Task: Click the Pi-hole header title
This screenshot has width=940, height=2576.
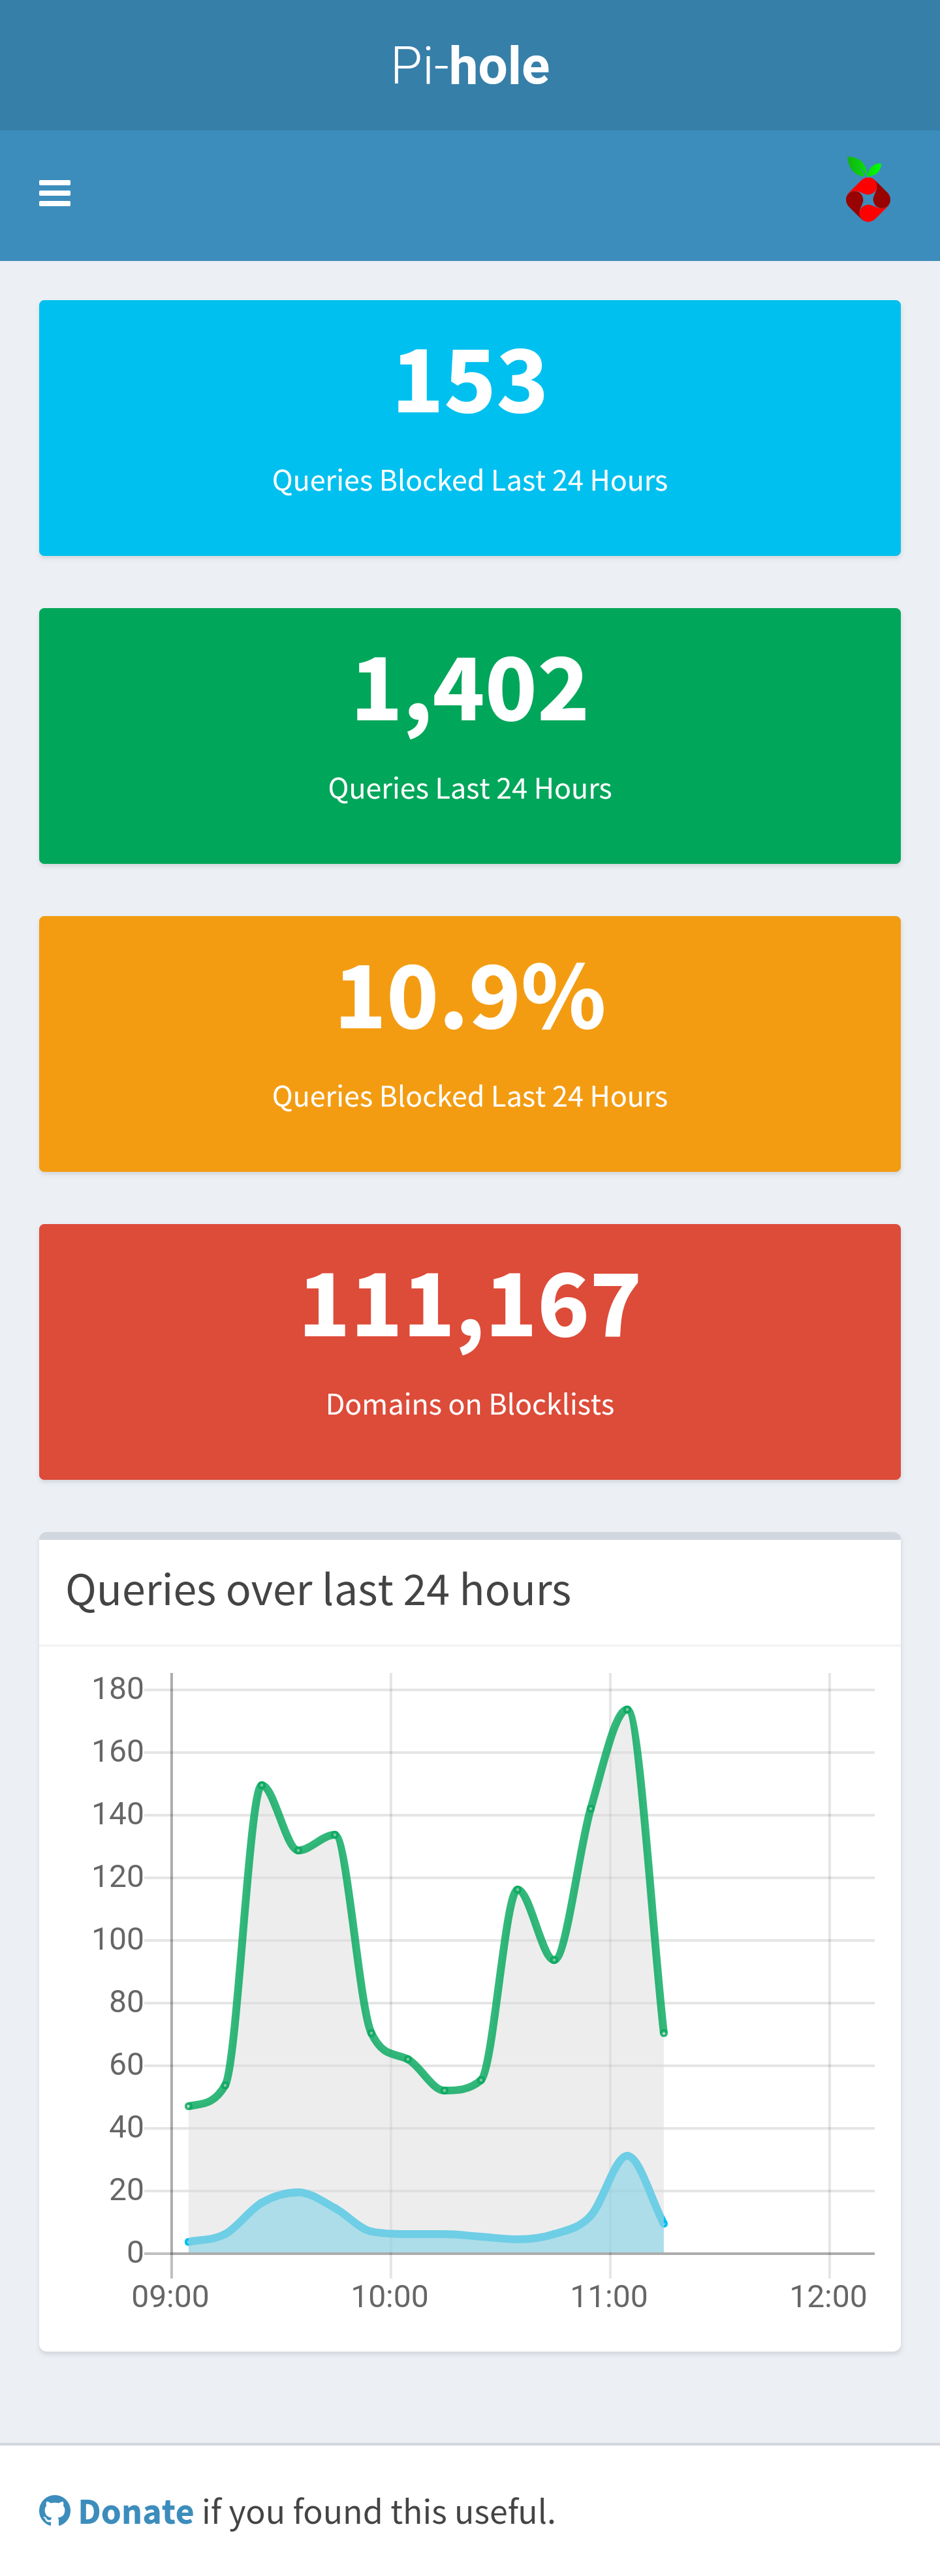Action: (x=470, y=66)
